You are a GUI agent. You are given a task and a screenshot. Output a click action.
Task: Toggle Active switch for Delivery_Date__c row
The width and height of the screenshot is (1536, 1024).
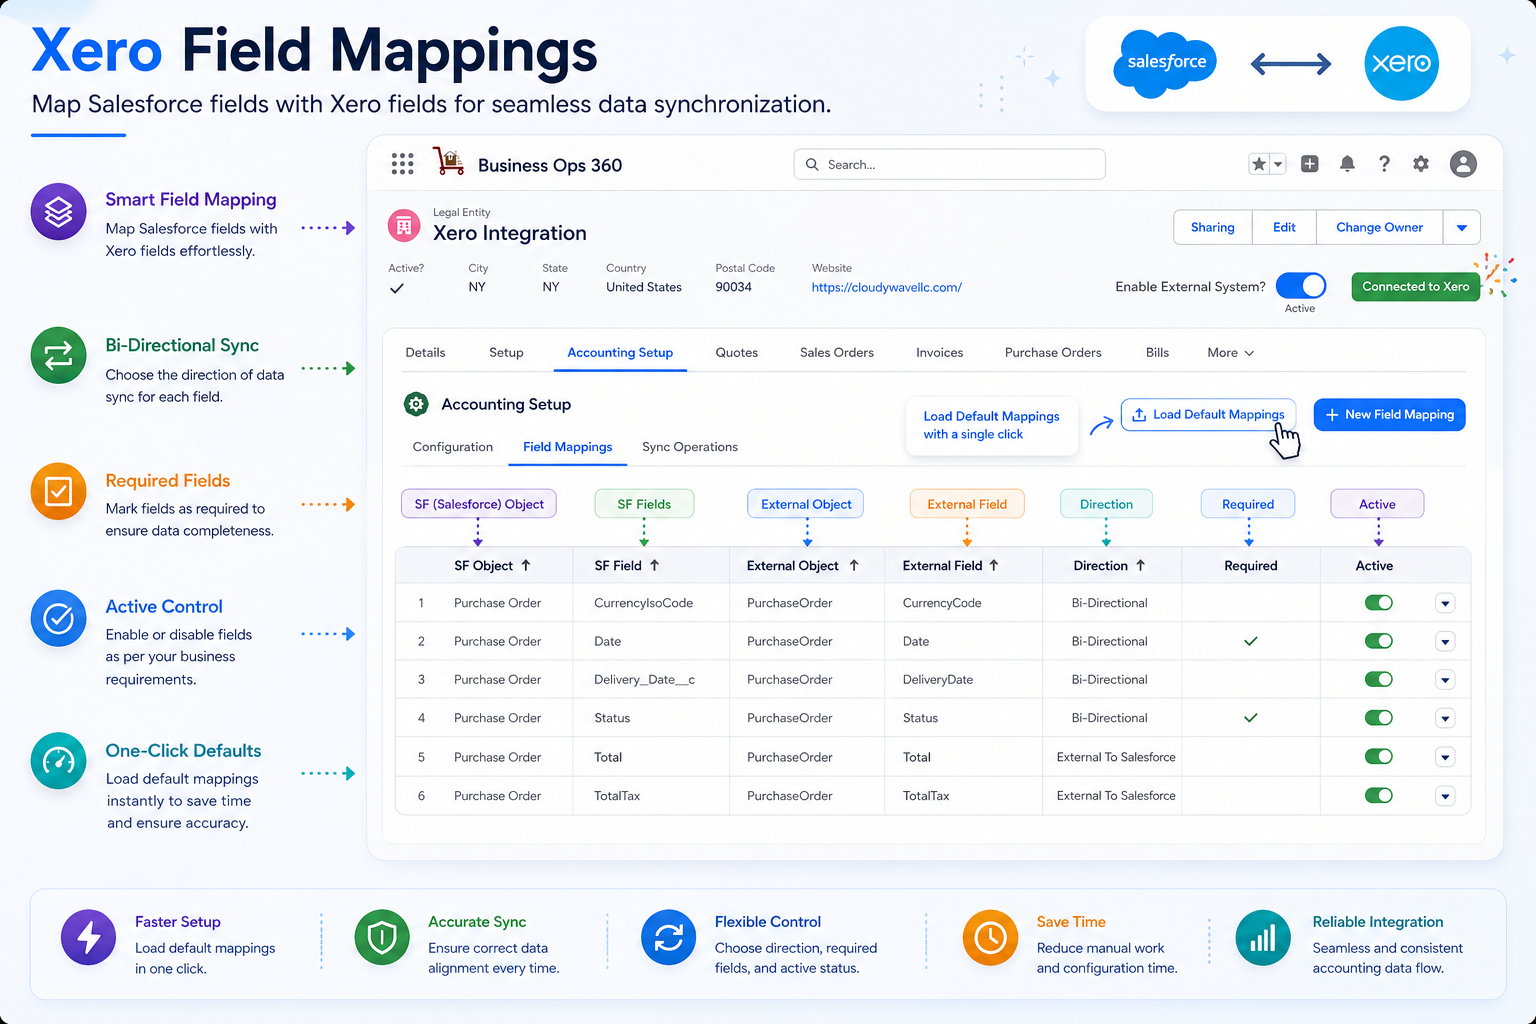1379,679
